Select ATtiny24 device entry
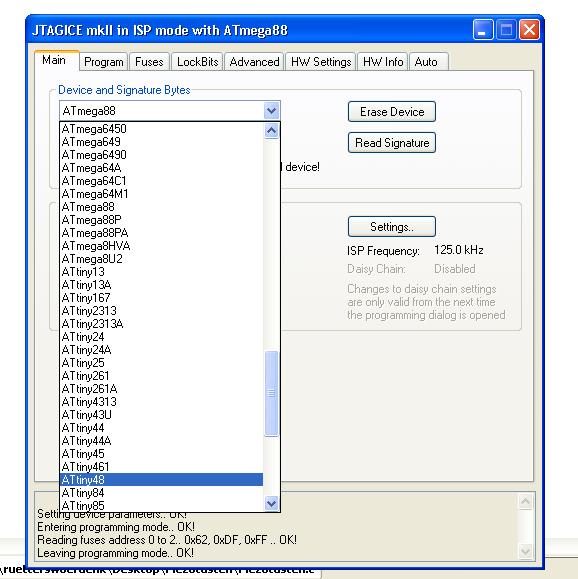The height and width of the screenshot is (579, 578). 161,337
